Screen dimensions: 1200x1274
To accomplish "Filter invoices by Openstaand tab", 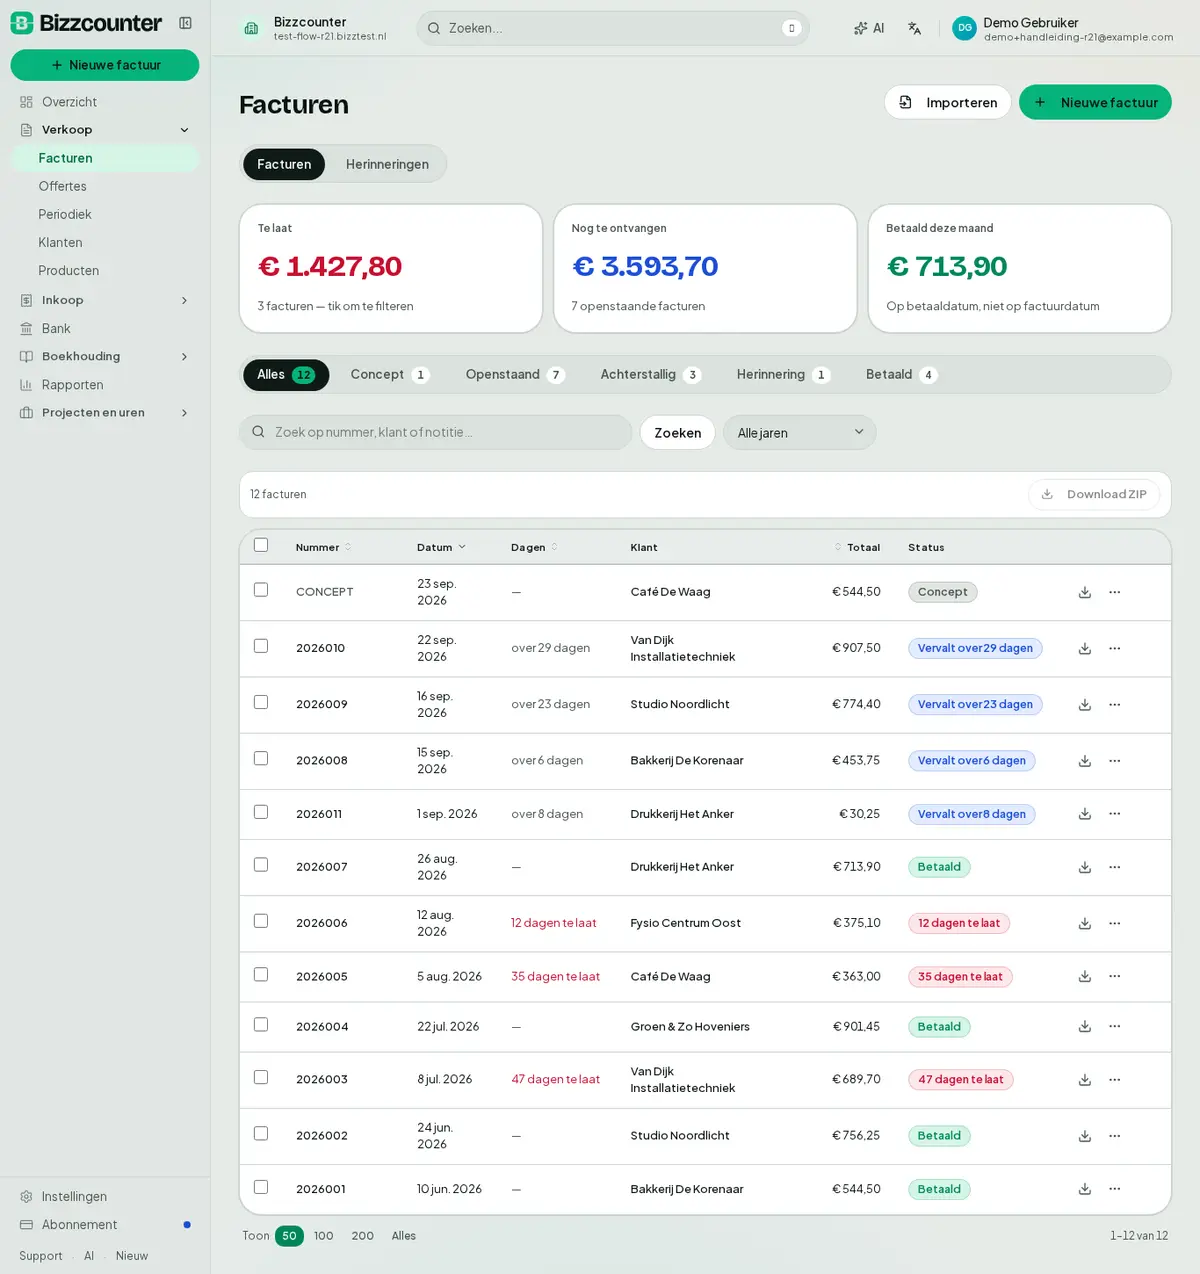I will tap(515, 375).
